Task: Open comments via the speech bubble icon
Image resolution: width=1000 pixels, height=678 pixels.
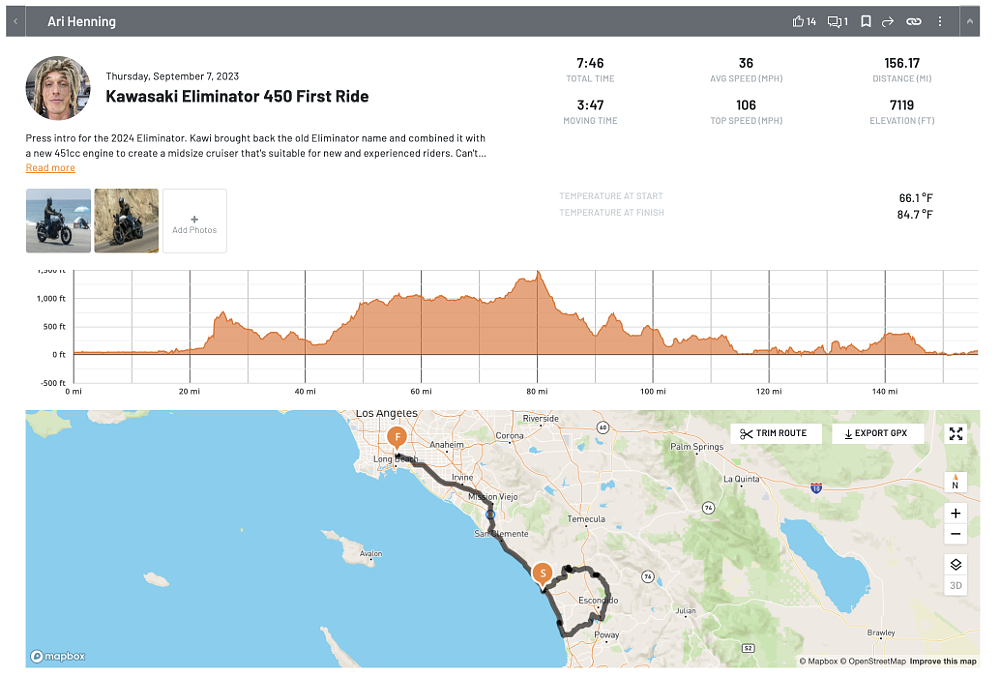Action: [x=833, y=21]
